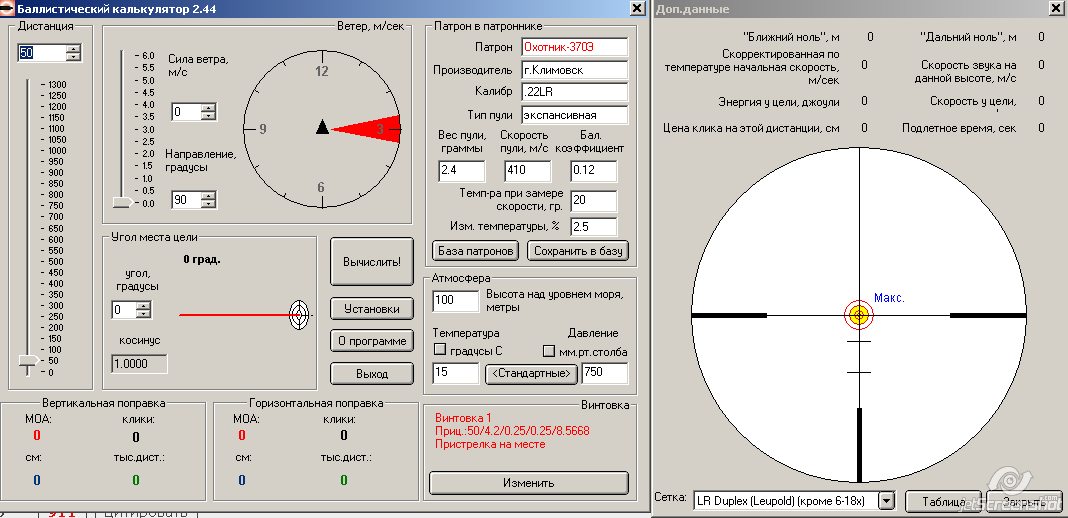Expand the Сетка reticle dropdown
The image size is (1068, 518).
[885, 500]
